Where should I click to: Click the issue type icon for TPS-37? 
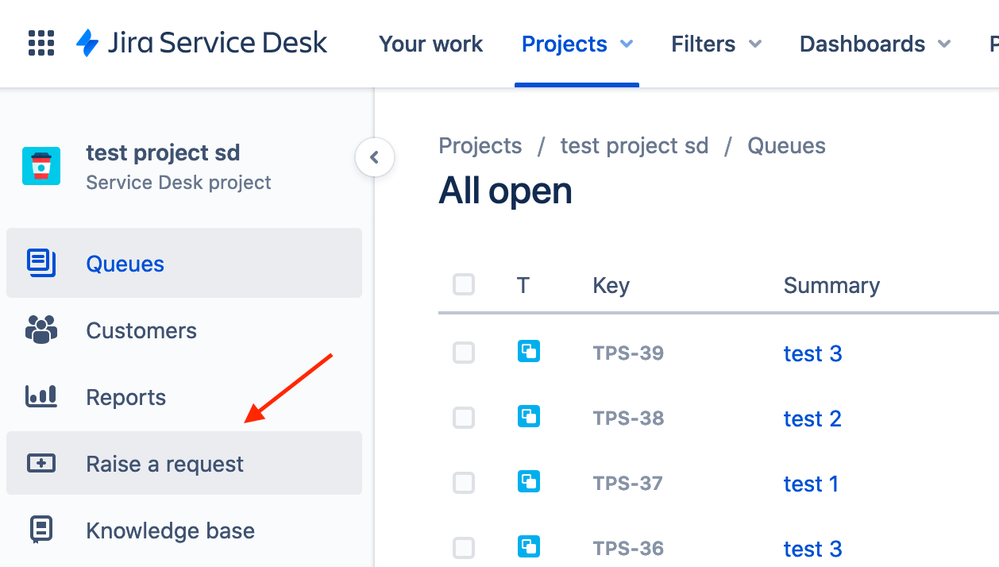529,482
